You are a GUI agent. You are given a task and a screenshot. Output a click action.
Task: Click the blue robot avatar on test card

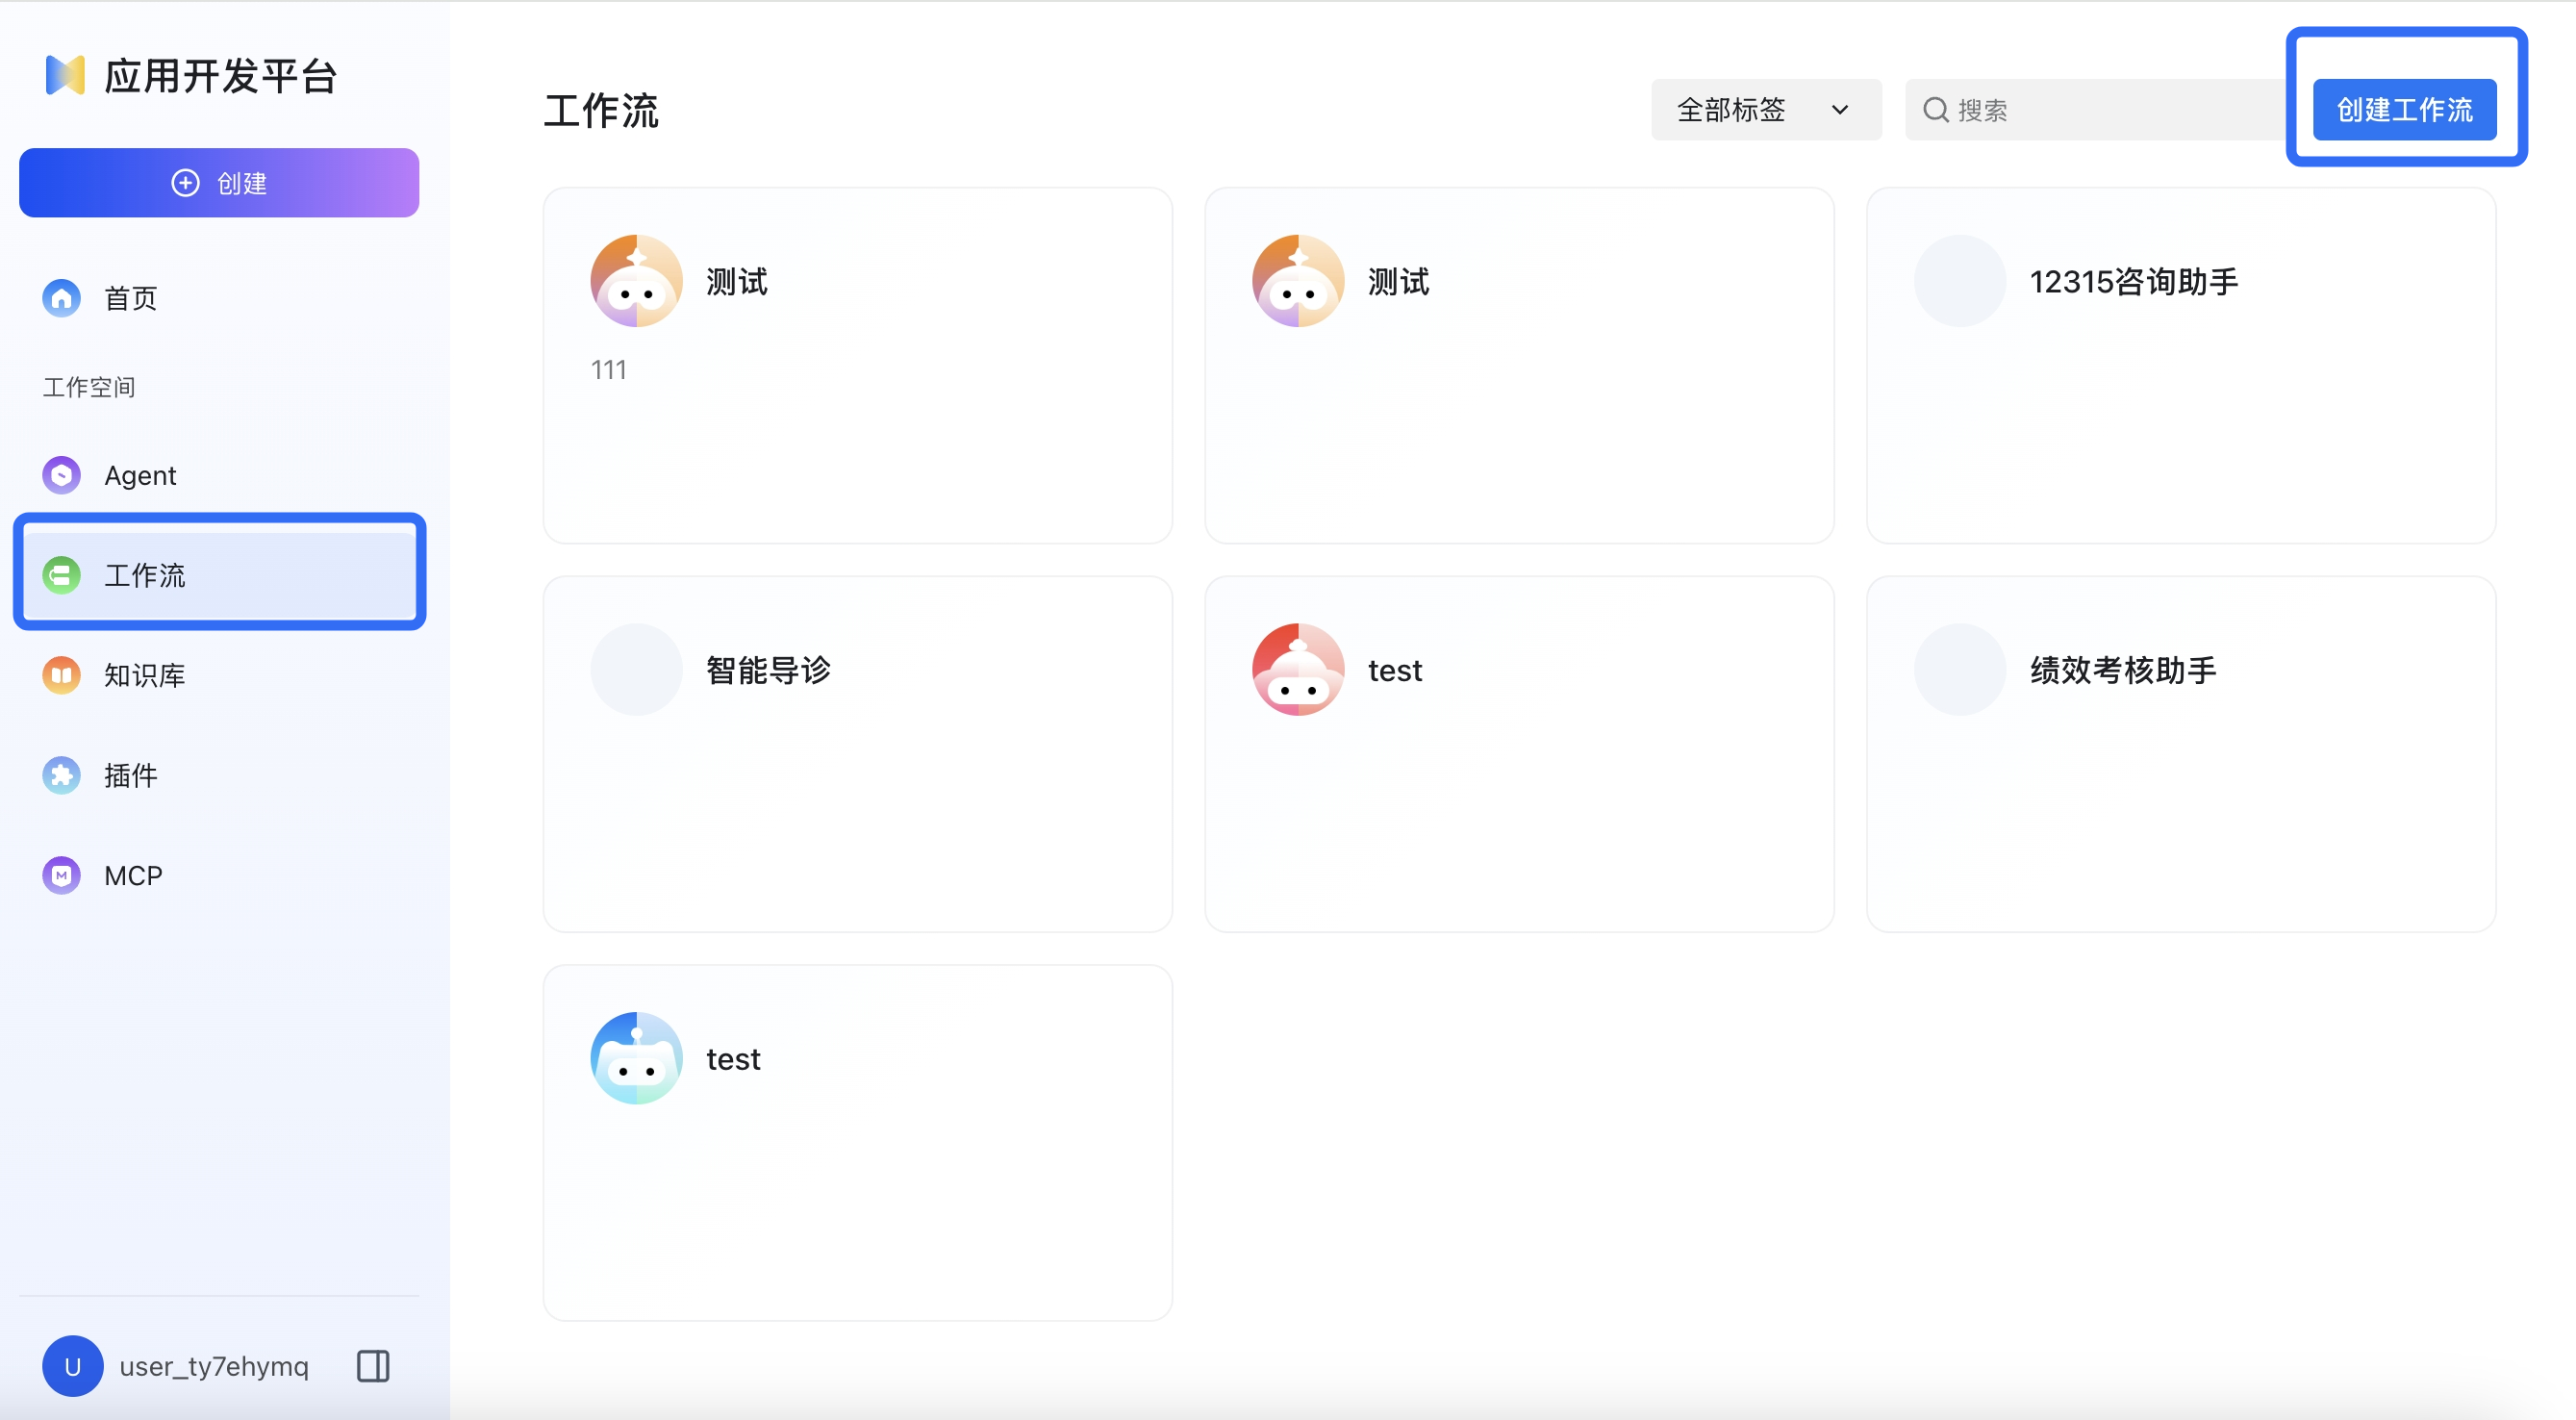coord(636,1058)
